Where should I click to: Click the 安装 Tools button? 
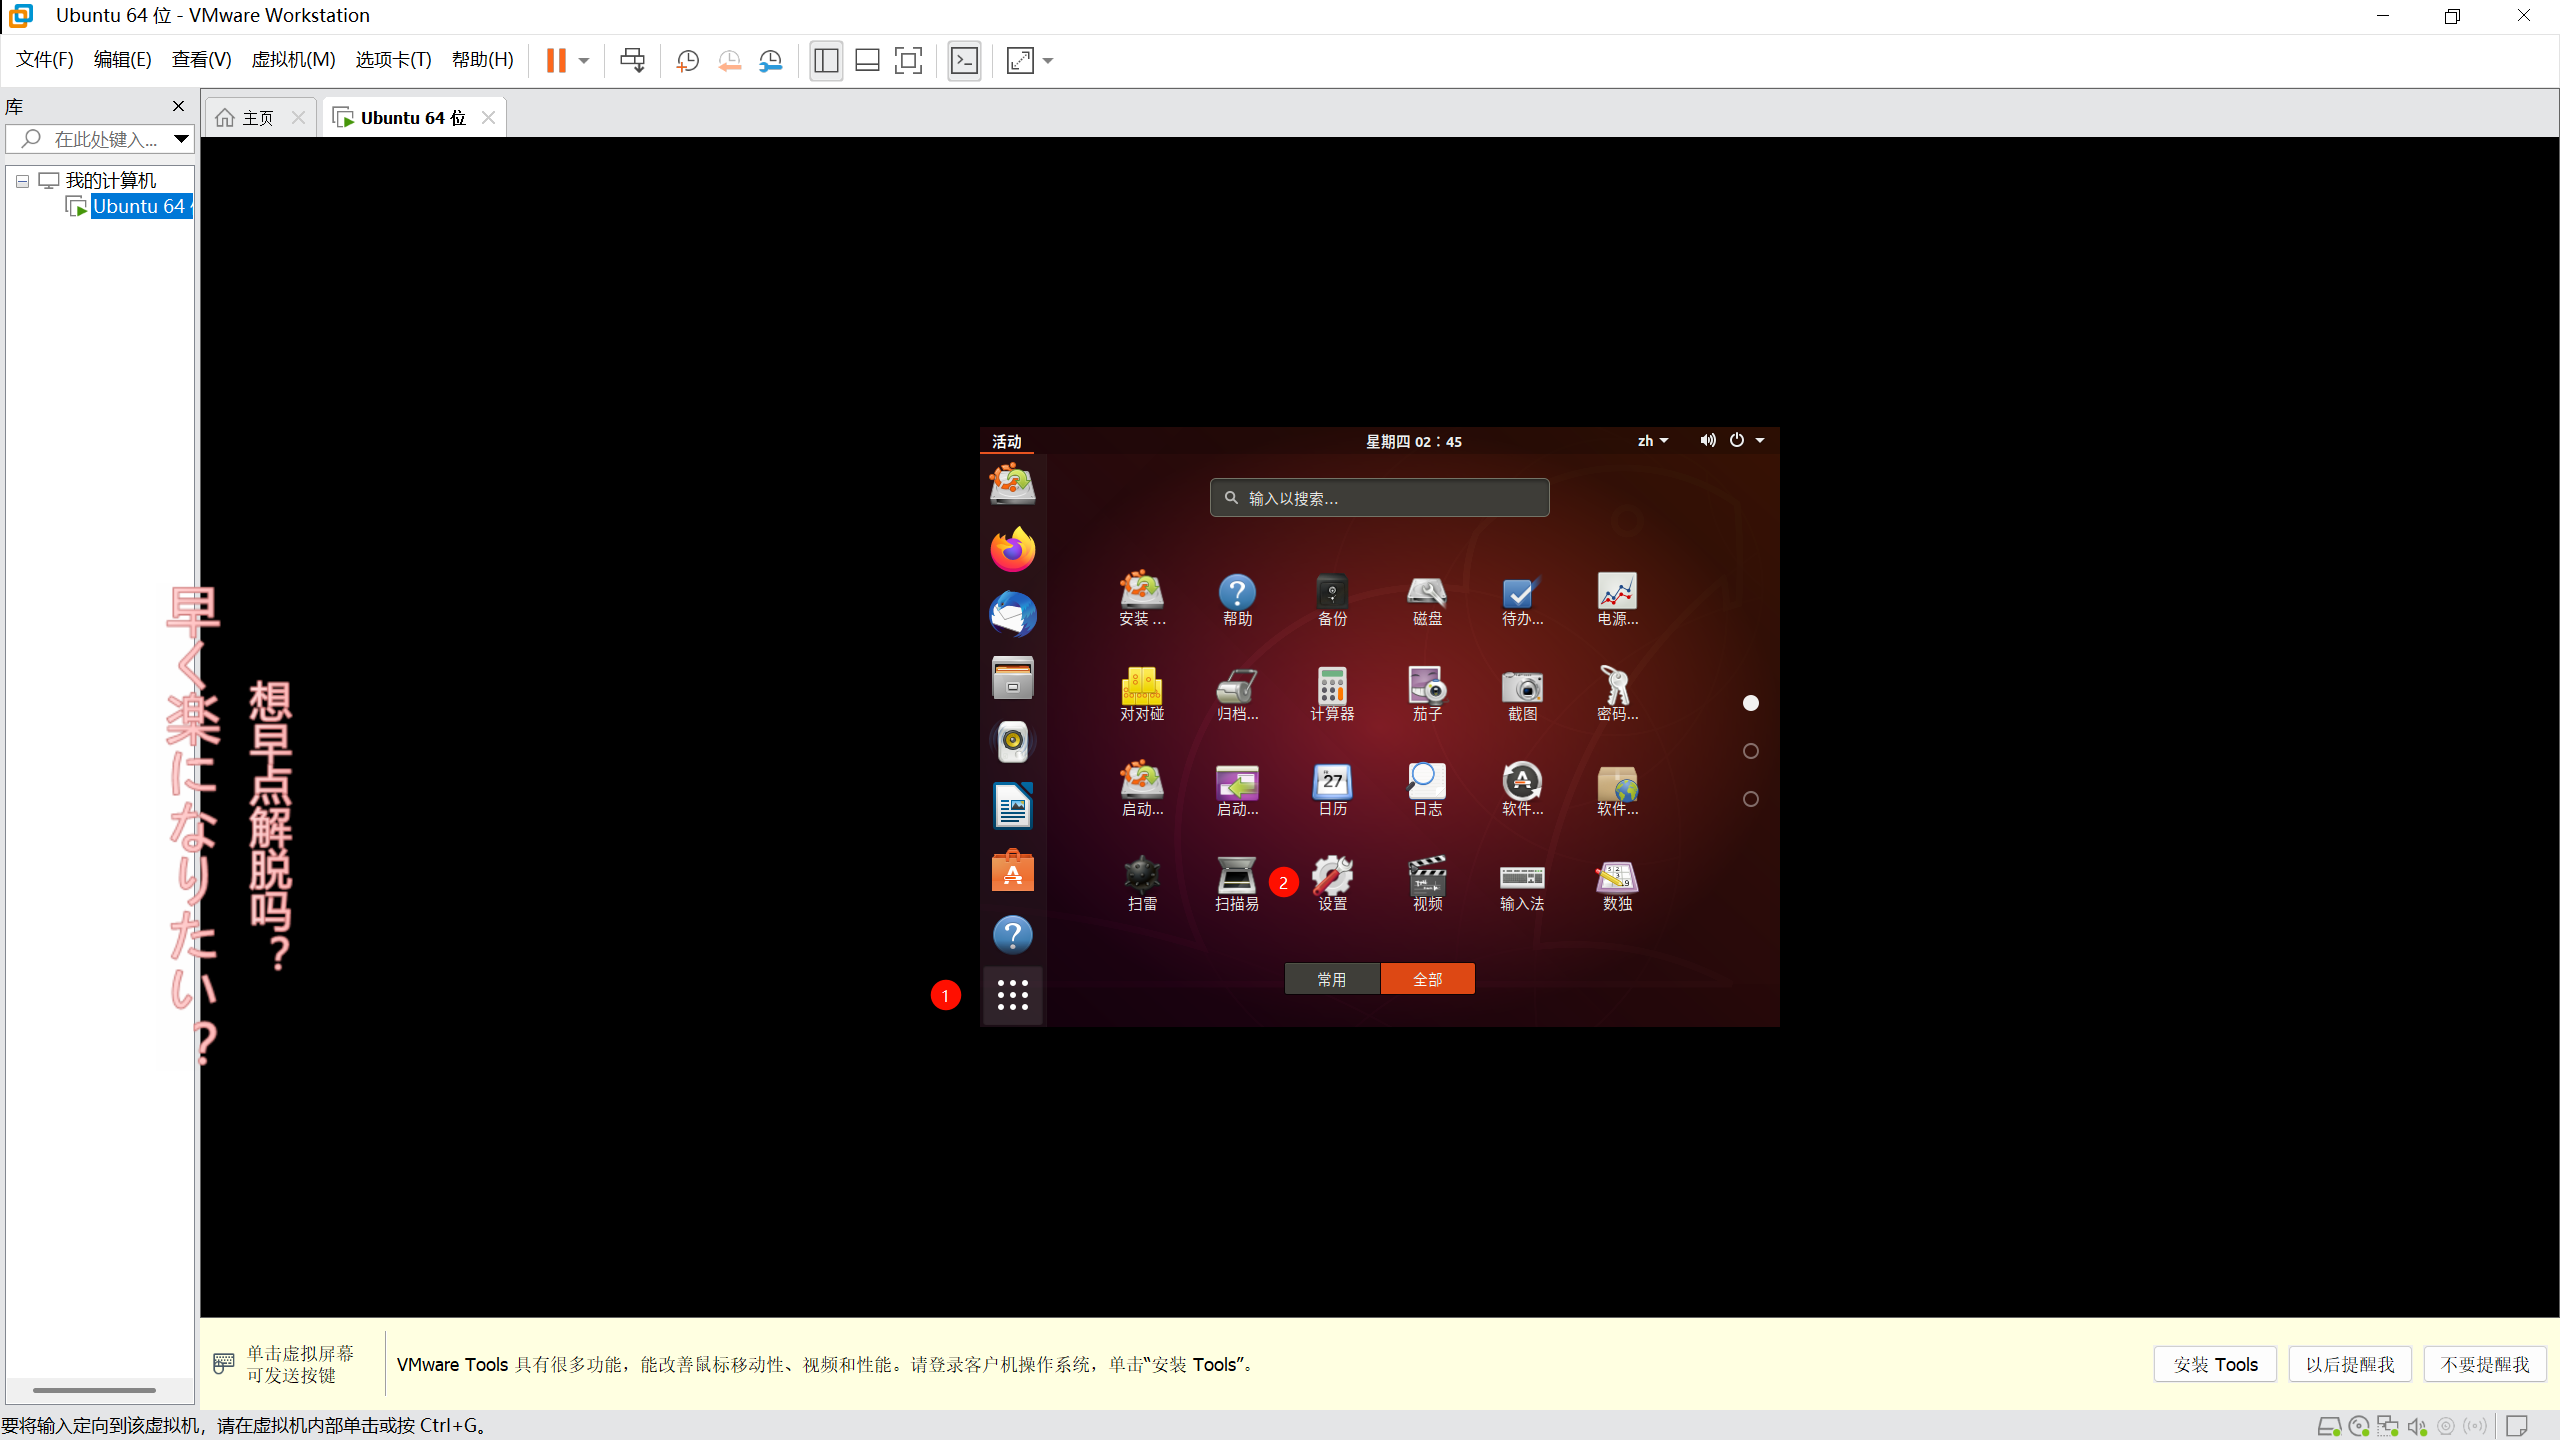tap(2215, 1364)
